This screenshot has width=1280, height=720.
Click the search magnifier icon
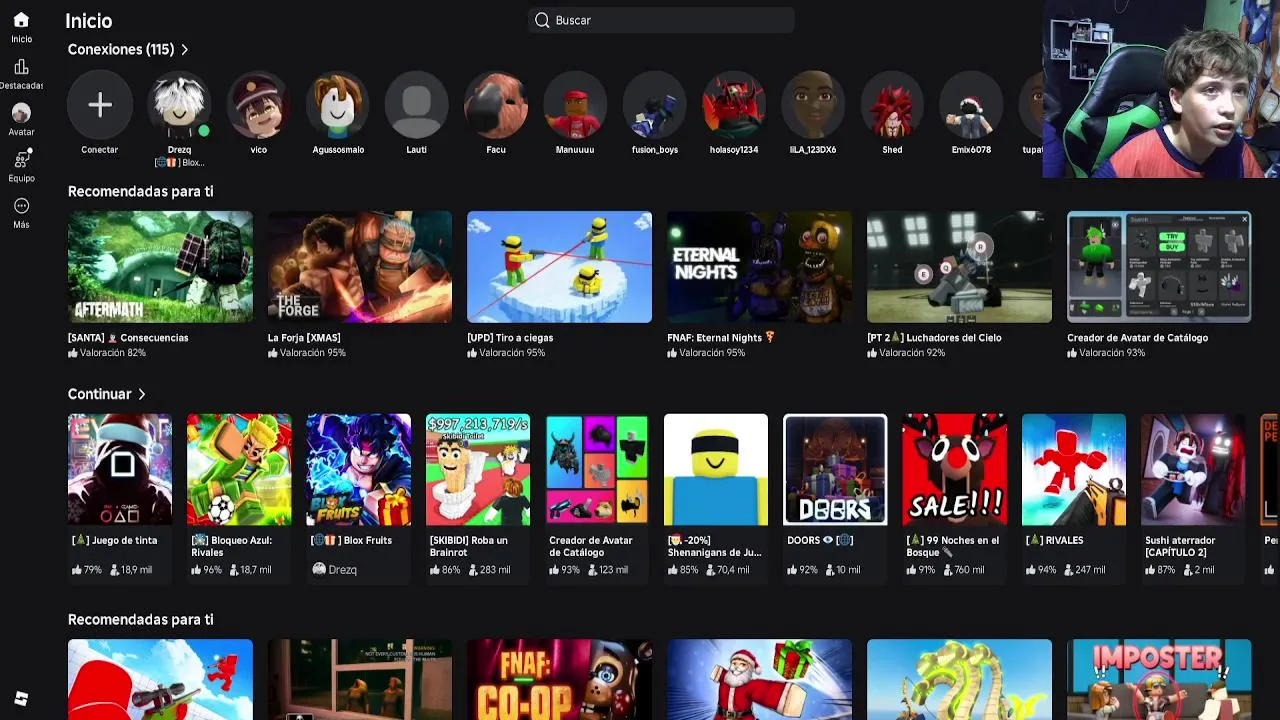(x=542, y=20)
